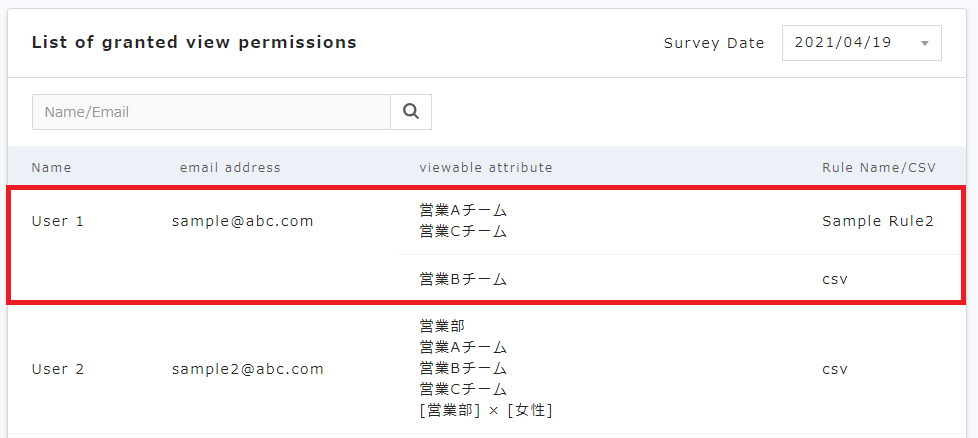Click the Sample Rule2 rule name
This screenshot has width=978, height=438.
pos(877,221)
